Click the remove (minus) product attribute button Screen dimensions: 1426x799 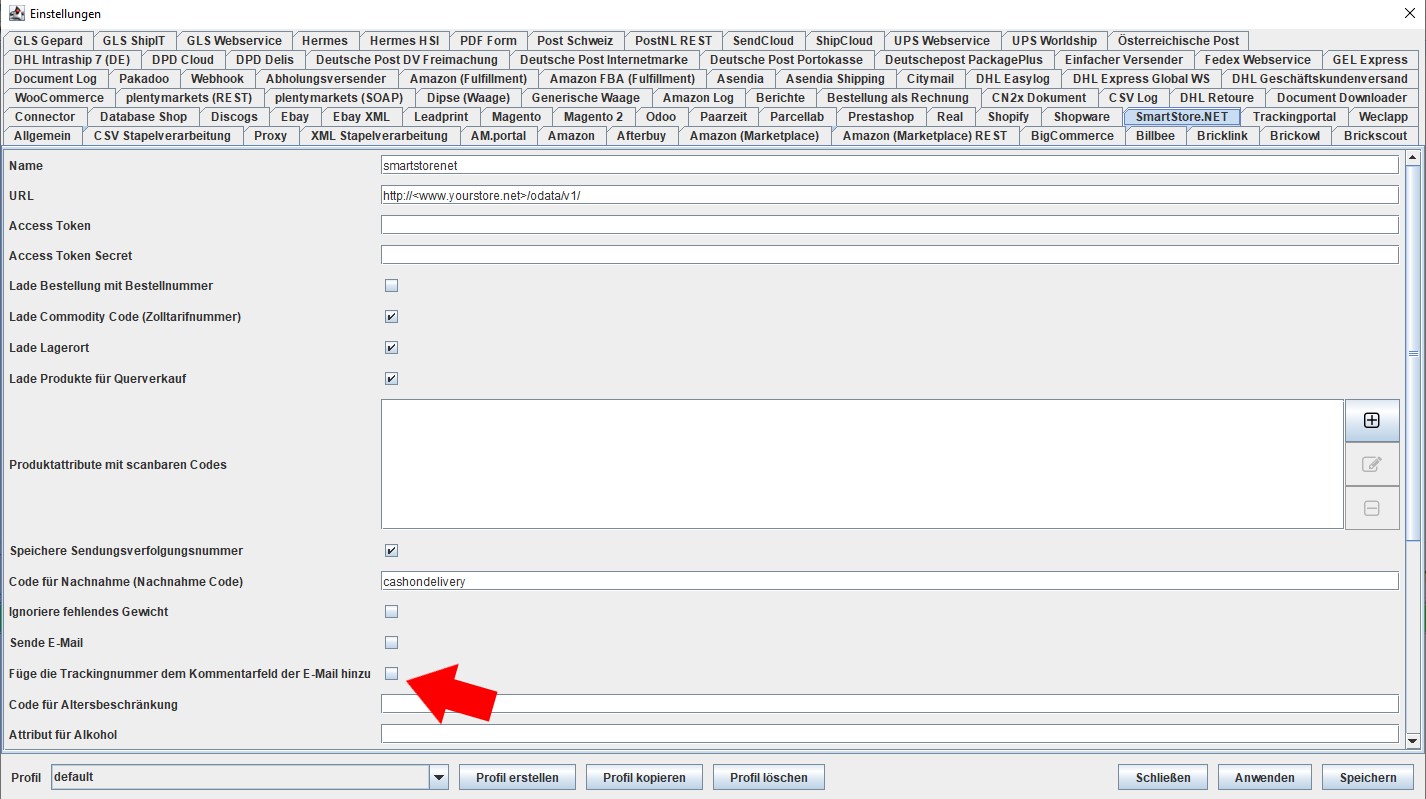(1372, 508)
